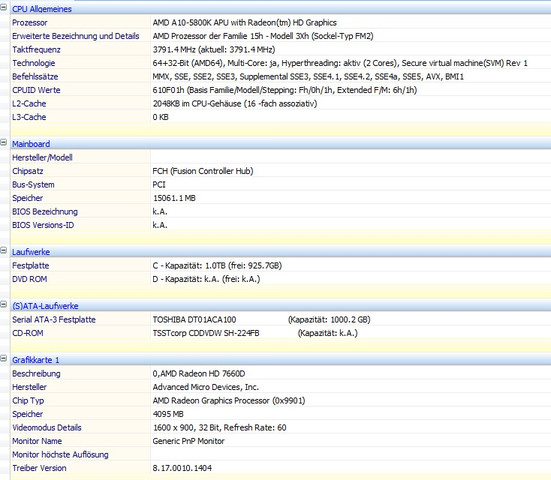
Task: Collapse the CPU Allgemeines section
Action: [x=4, y=7]
